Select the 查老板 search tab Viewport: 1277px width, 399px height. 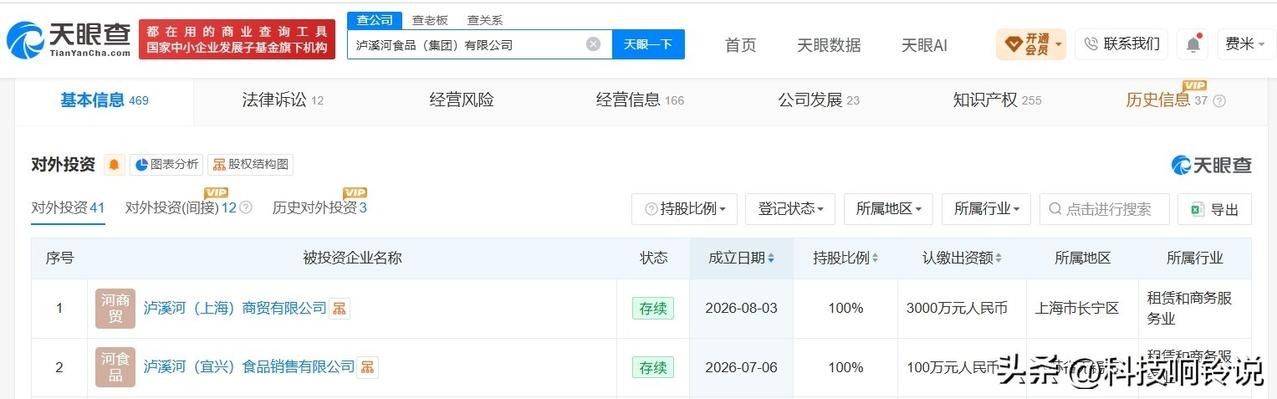(x=430, y=20)
